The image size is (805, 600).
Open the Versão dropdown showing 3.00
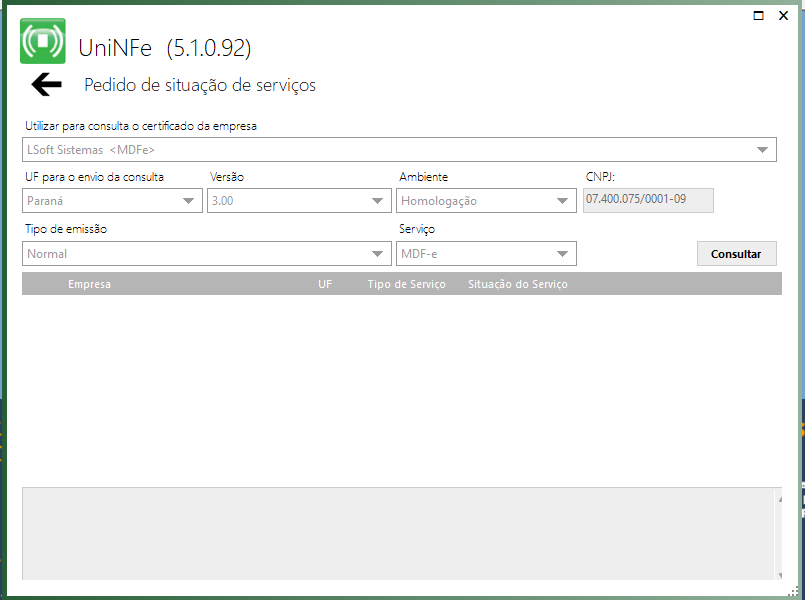299,201
